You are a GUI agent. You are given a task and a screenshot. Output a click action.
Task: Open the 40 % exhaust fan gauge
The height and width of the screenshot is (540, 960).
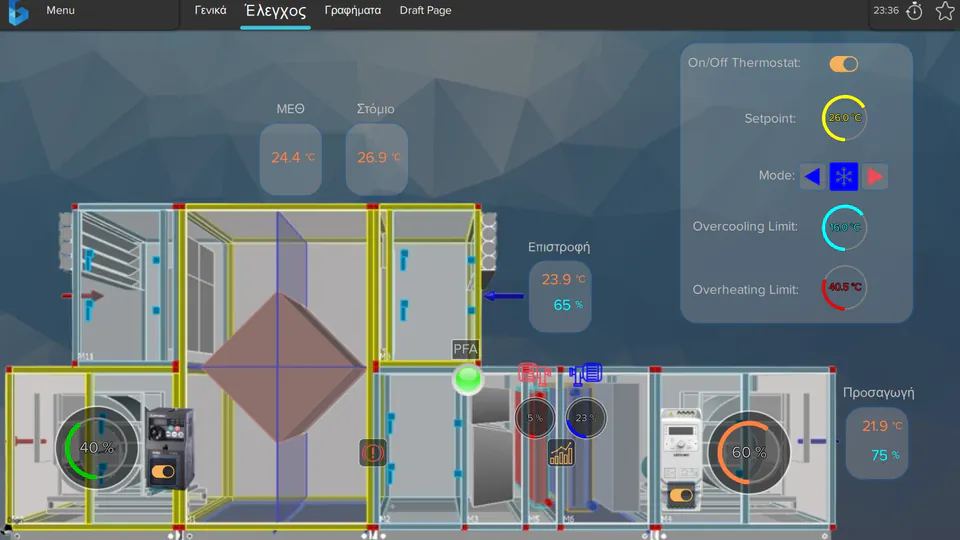[x=96, y=448]
